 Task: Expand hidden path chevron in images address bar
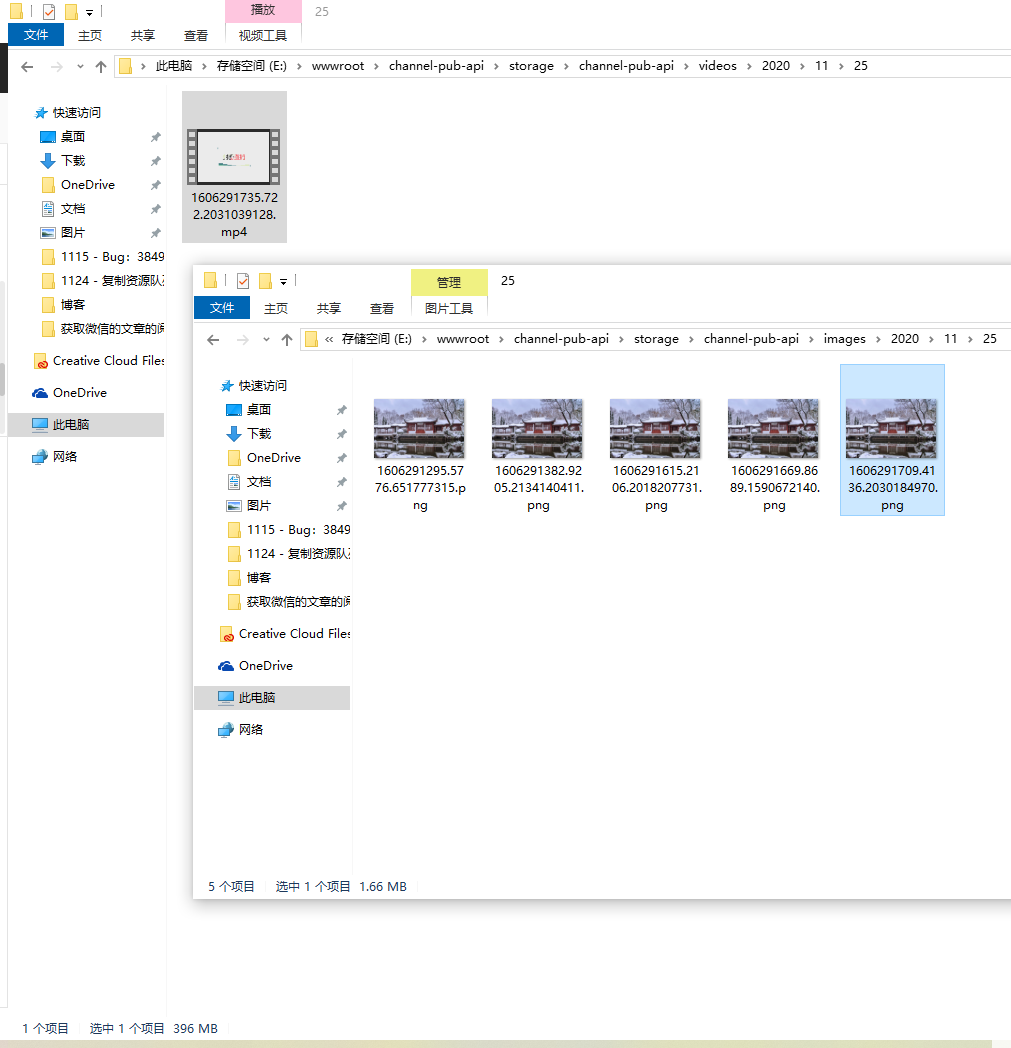click(x=329, y=340)
